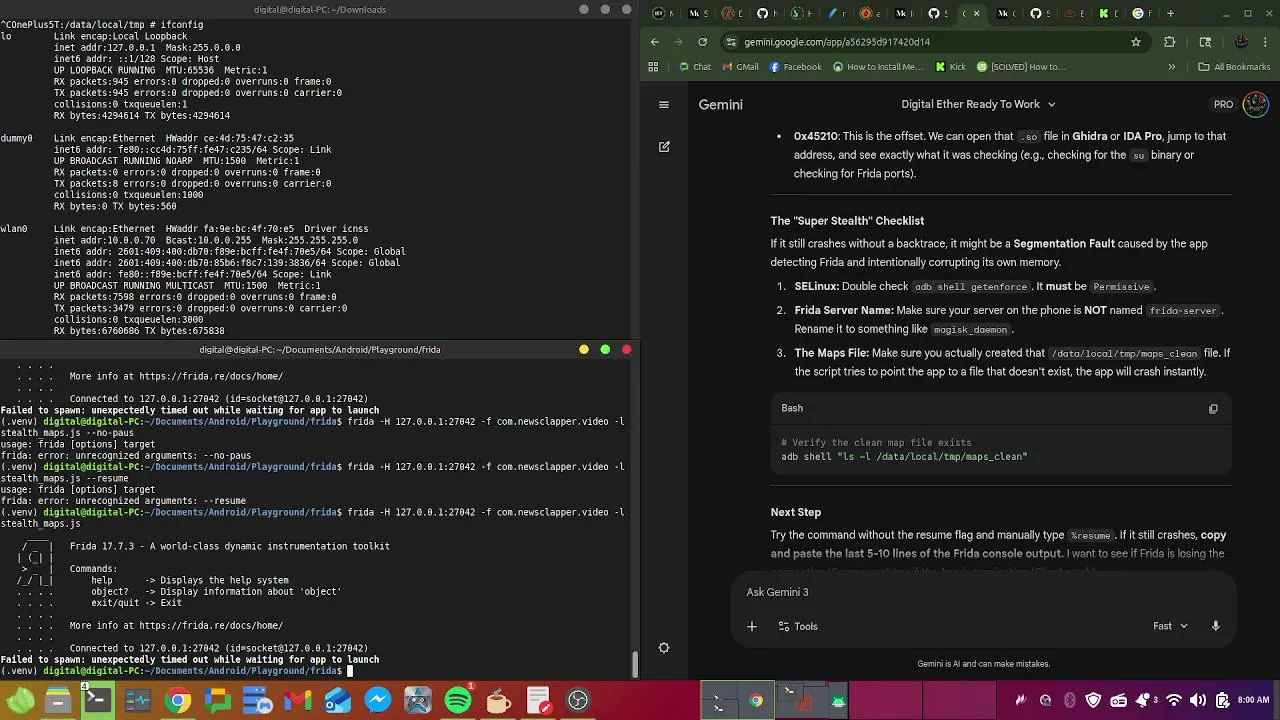1280x720 pixels.
Task: Open a new Chrome tab
Action: point(1170,14)
